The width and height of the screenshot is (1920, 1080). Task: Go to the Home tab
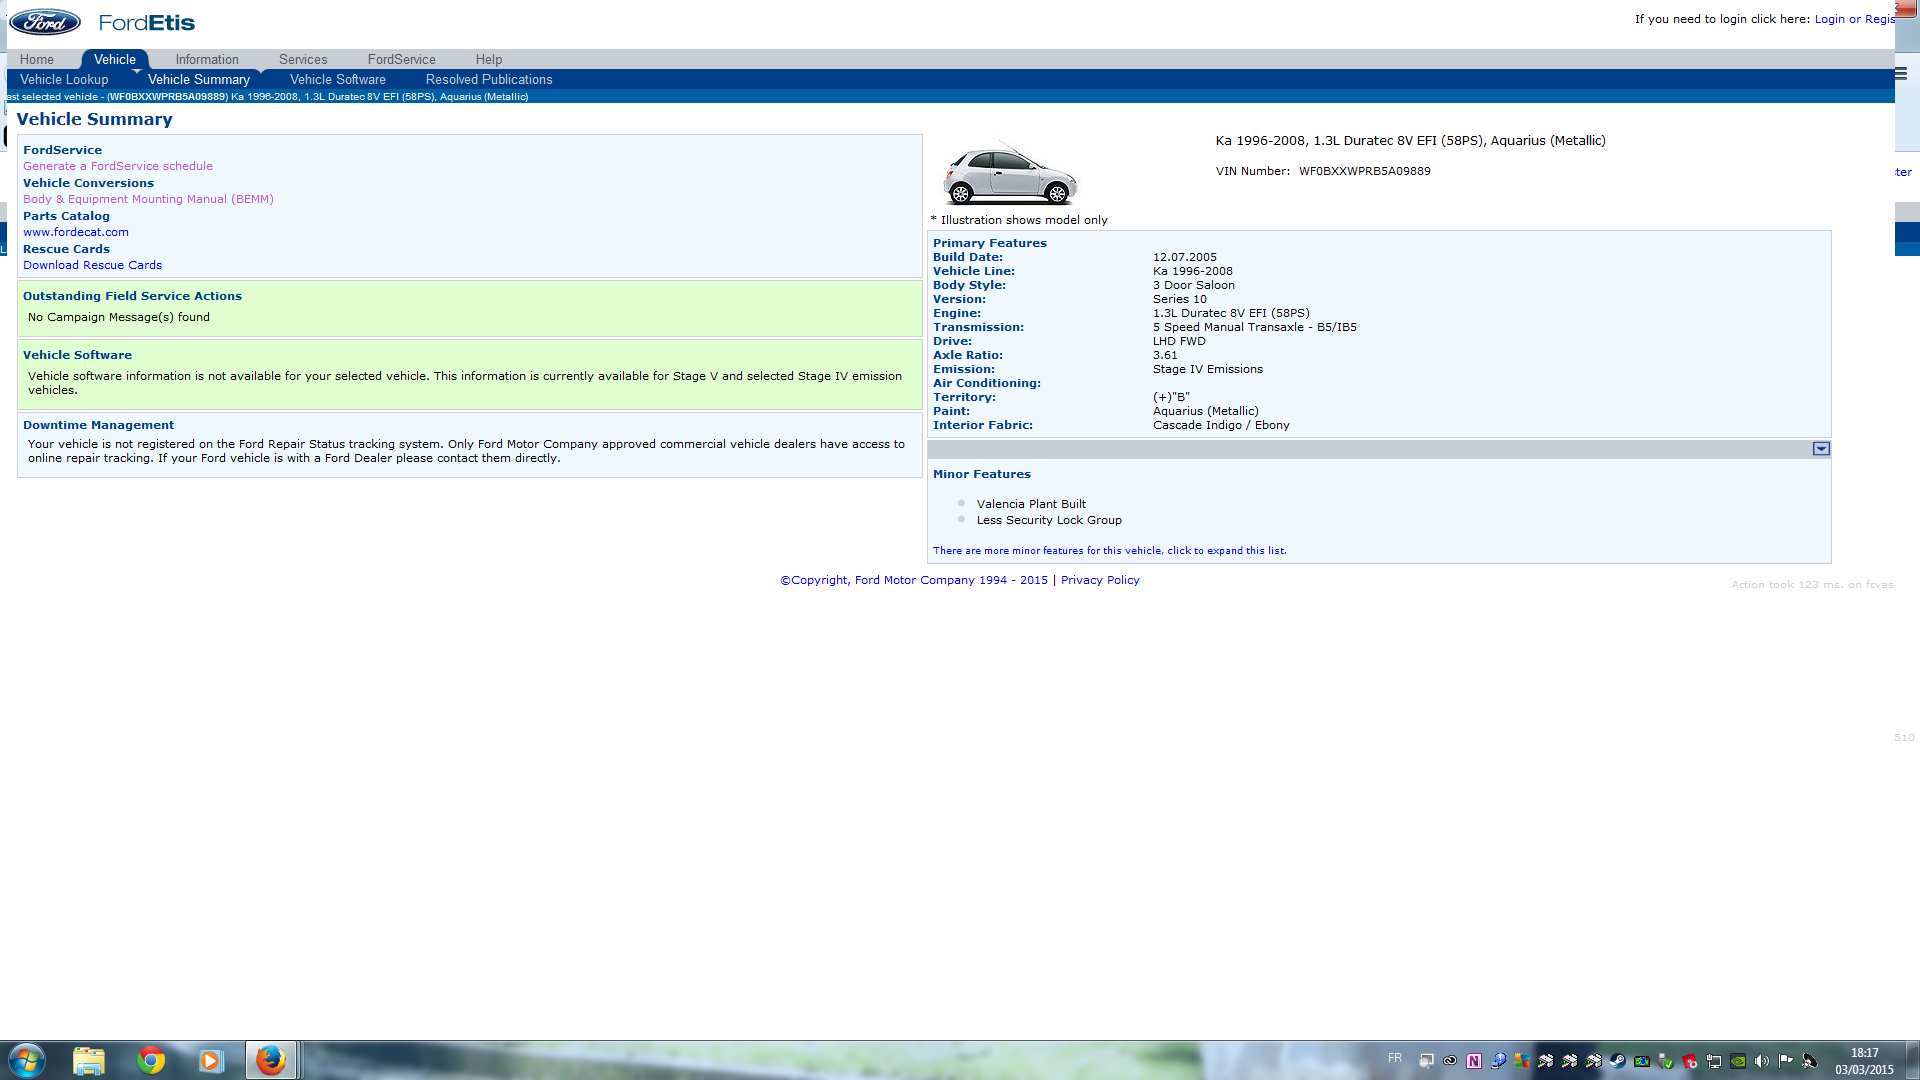pos(37,59)
